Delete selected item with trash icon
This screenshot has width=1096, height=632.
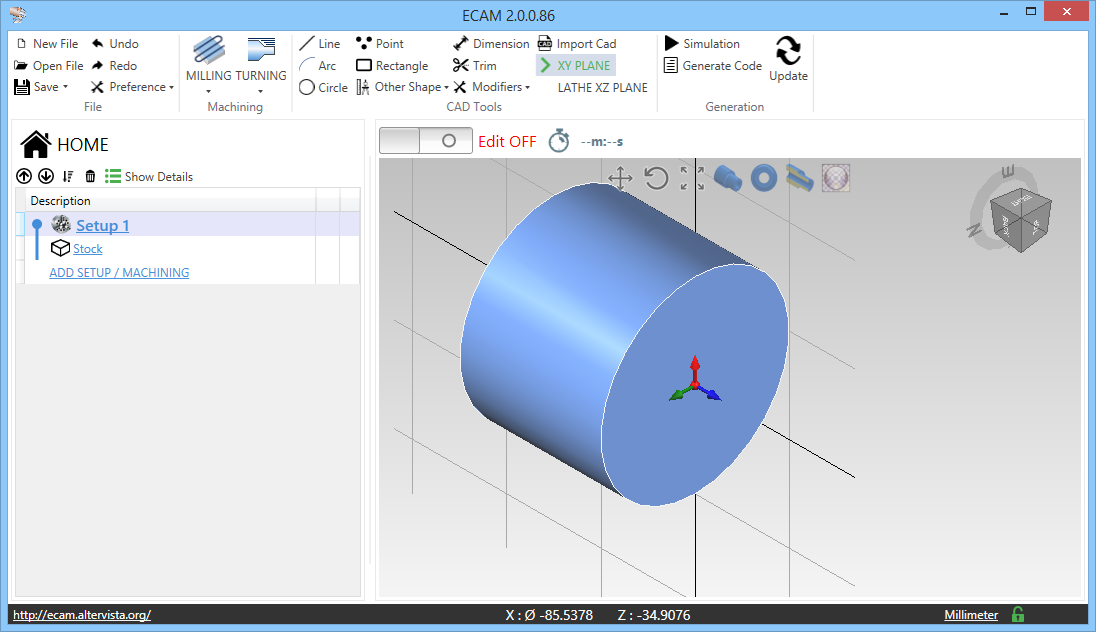[90, 176]
